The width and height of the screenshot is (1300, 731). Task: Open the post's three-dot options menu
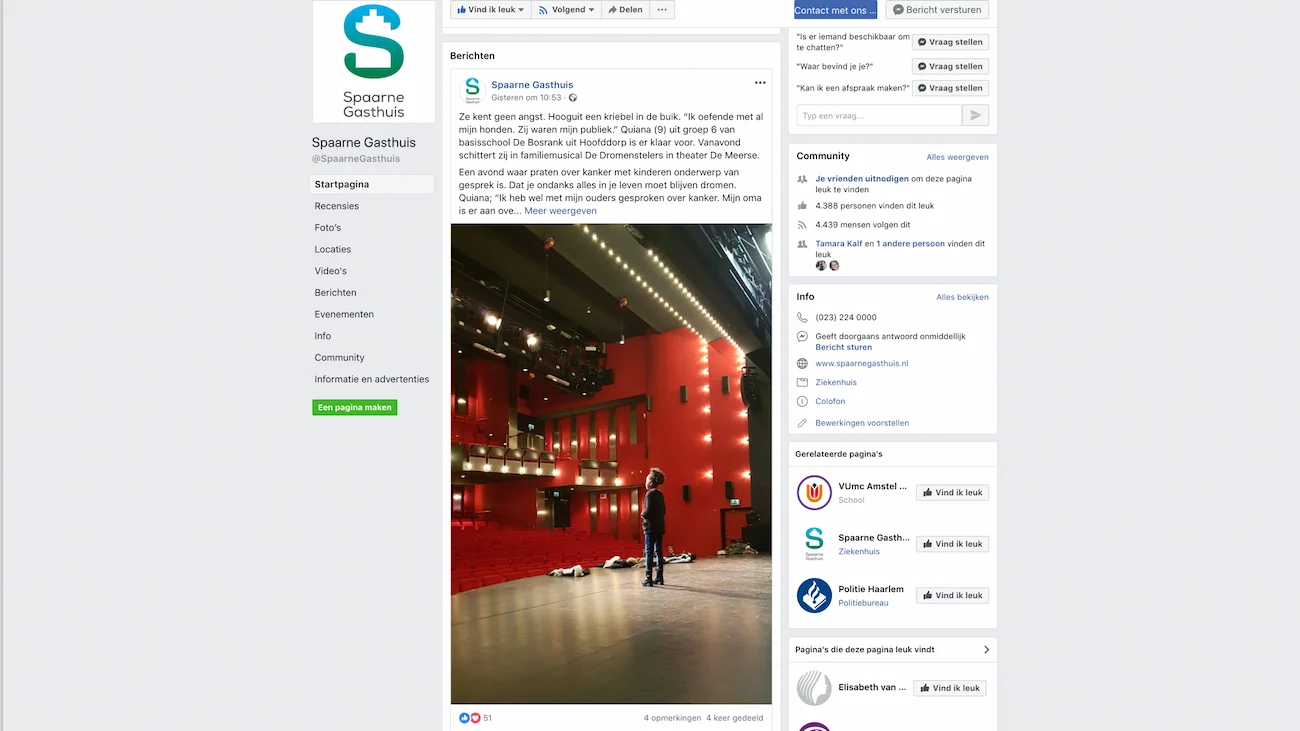click(760, 83)
